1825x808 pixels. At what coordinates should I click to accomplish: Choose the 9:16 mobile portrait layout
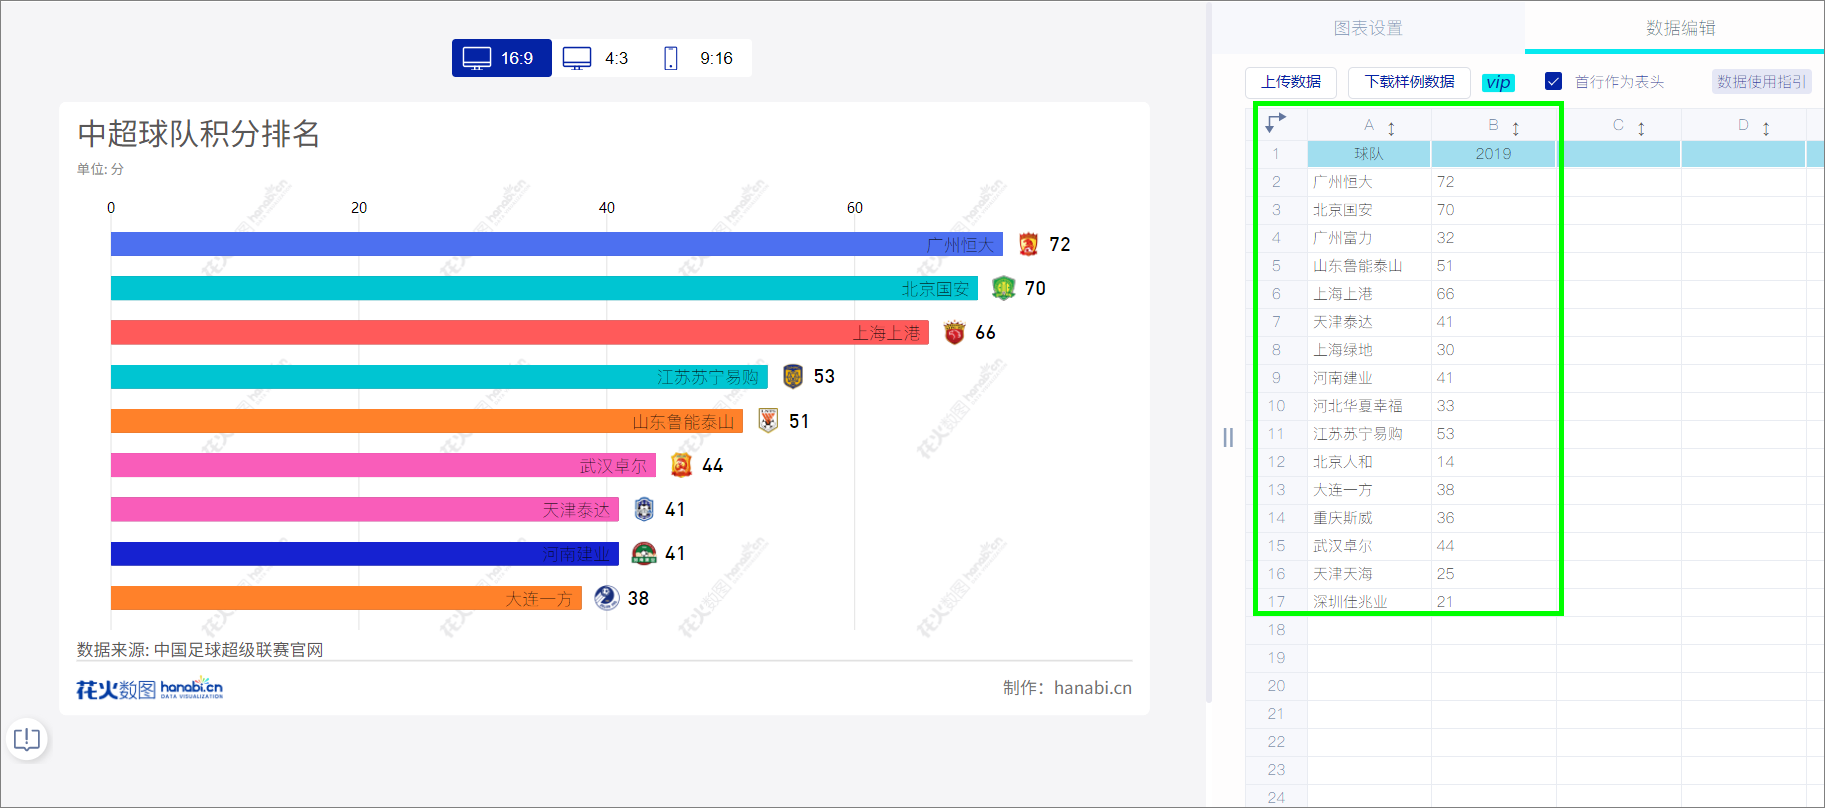699,58
